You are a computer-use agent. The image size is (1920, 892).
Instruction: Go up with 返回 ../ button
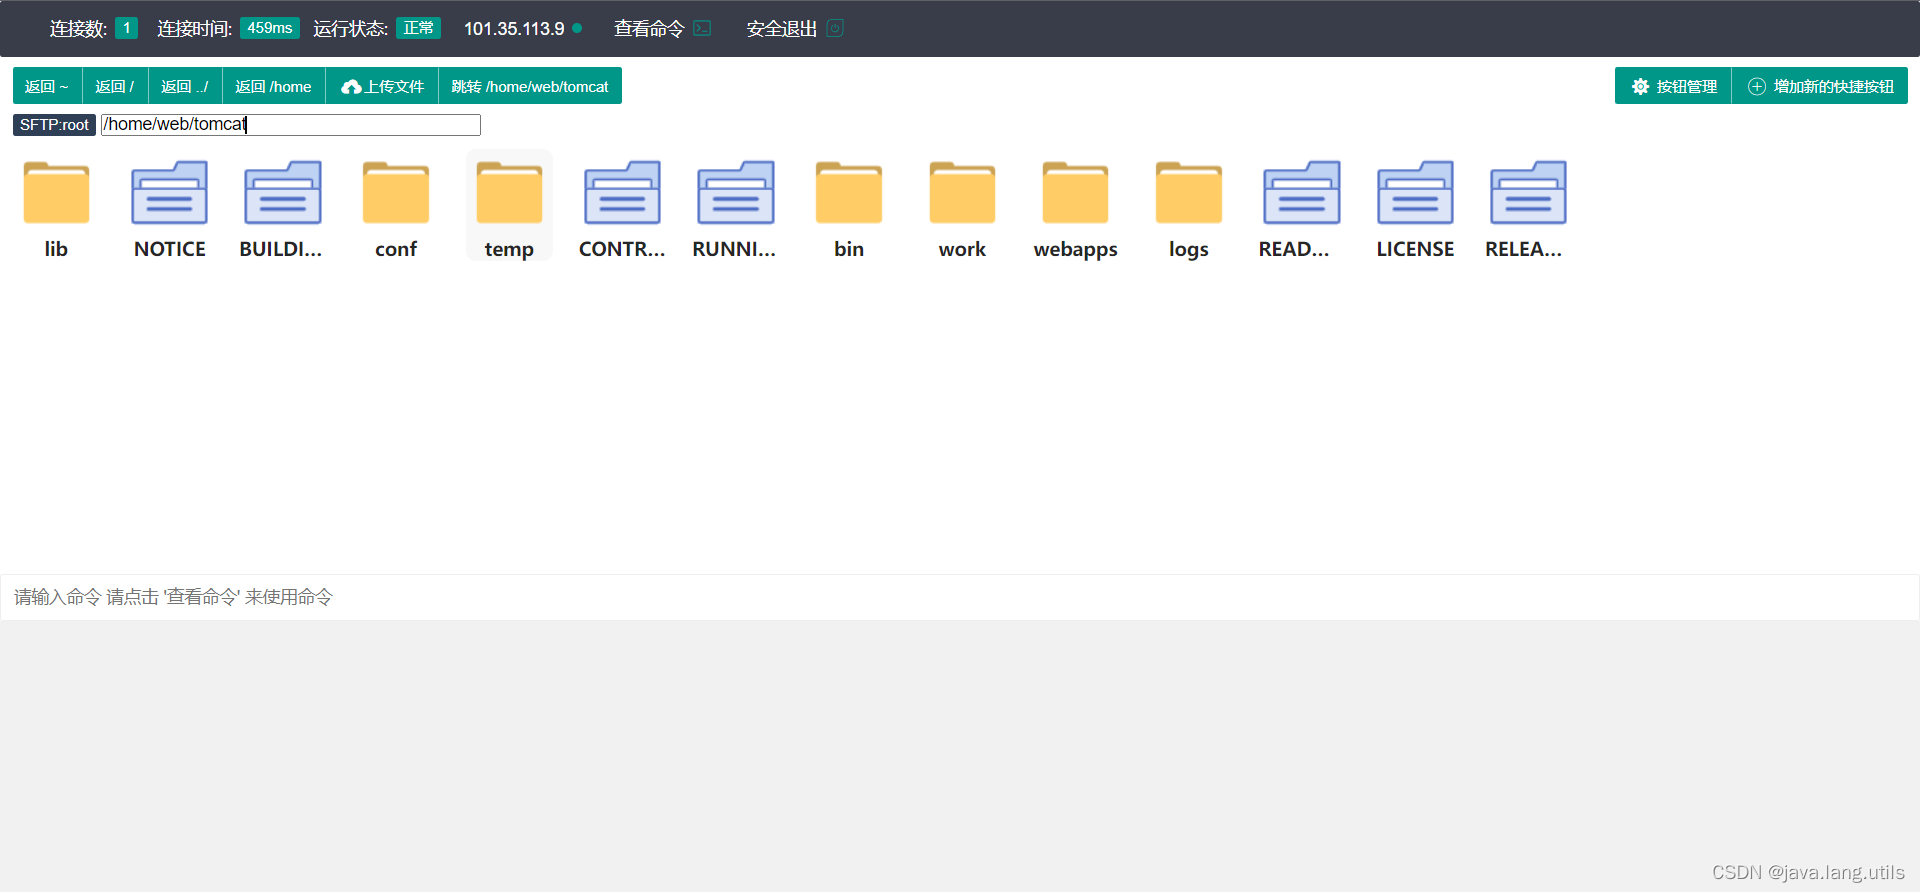(185, 86)
